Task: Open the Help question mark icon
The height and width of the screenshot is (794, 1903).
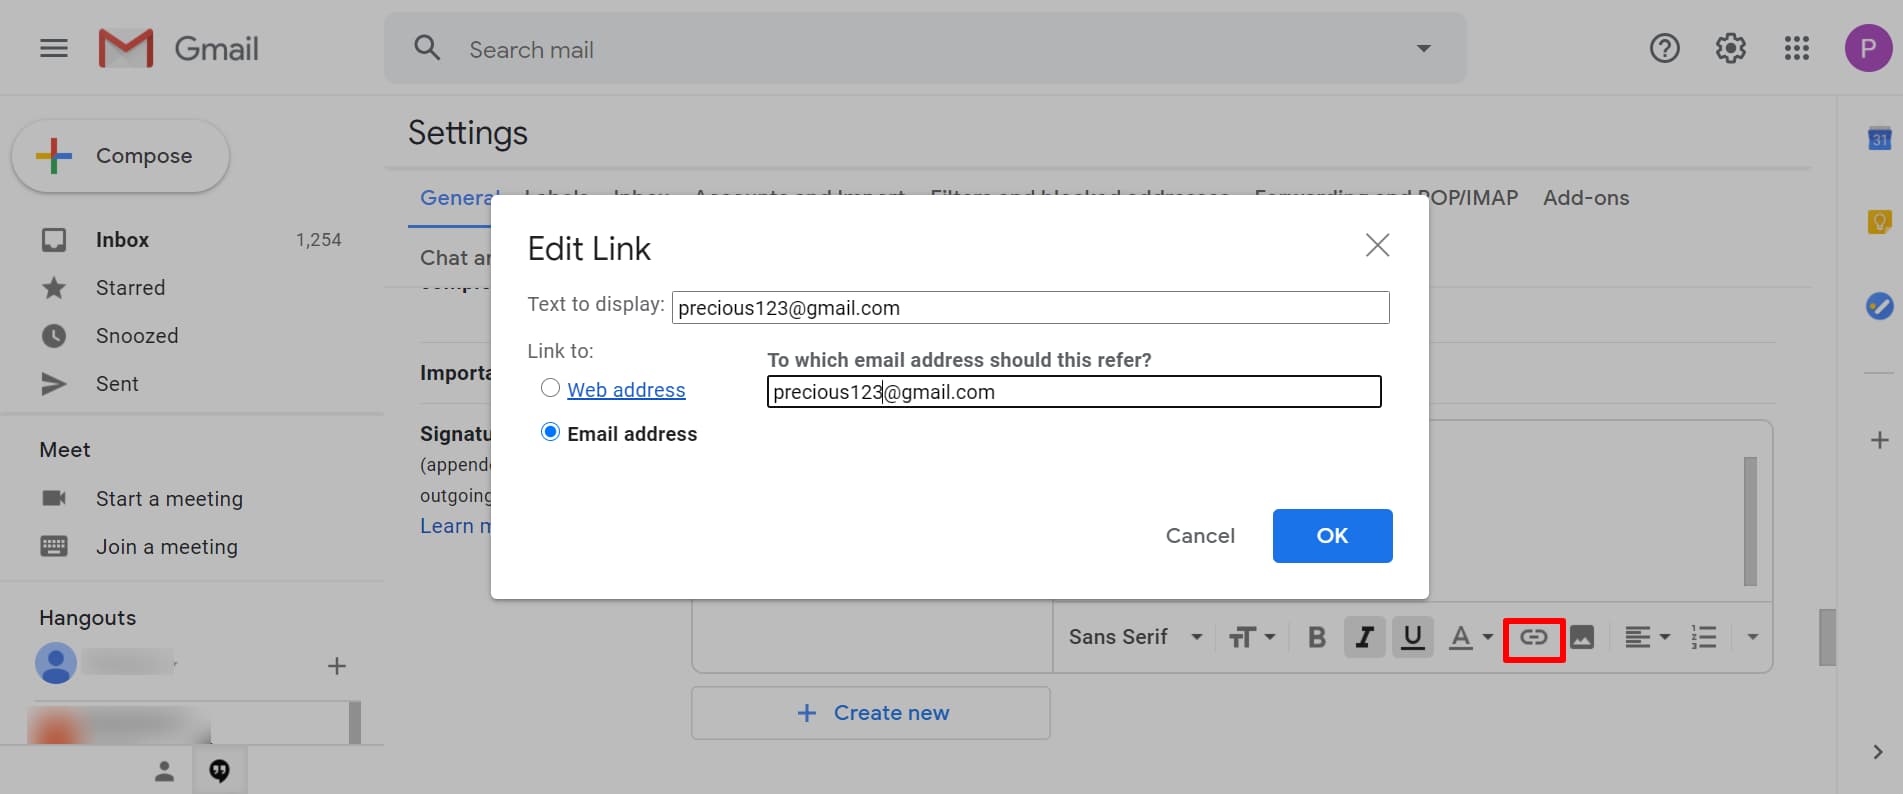Action: pos(1664,48)
